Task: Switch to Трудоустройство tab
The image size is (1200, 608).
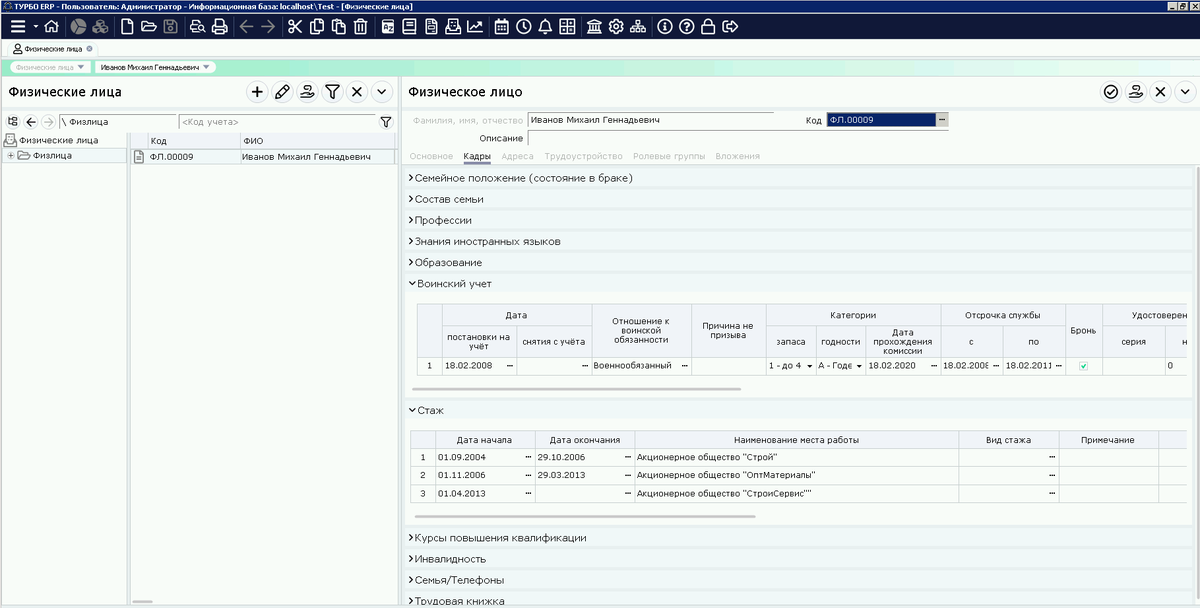Action: (x=583, y=156)
